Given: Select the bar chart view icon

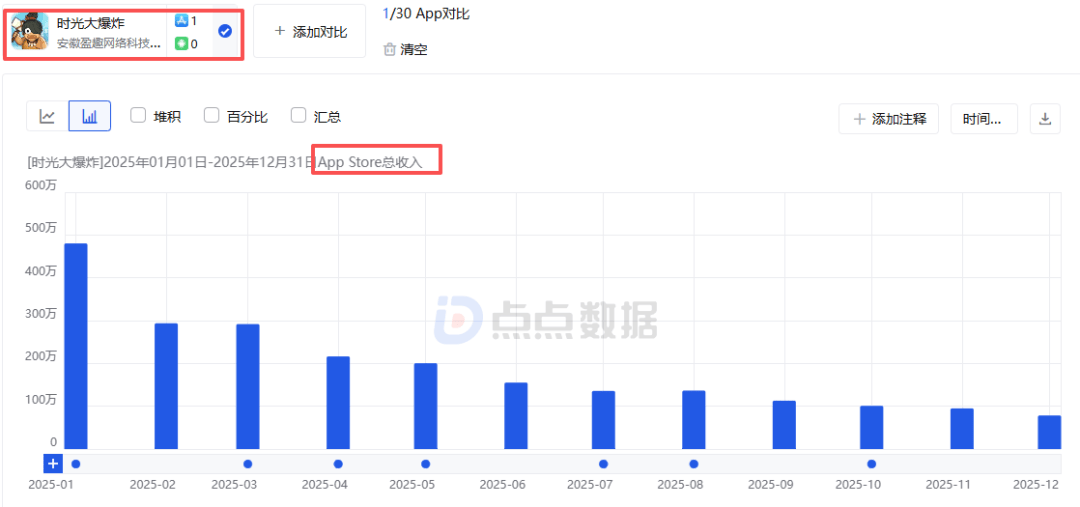Looking at the screenshot, I should (x=90, y=117).
